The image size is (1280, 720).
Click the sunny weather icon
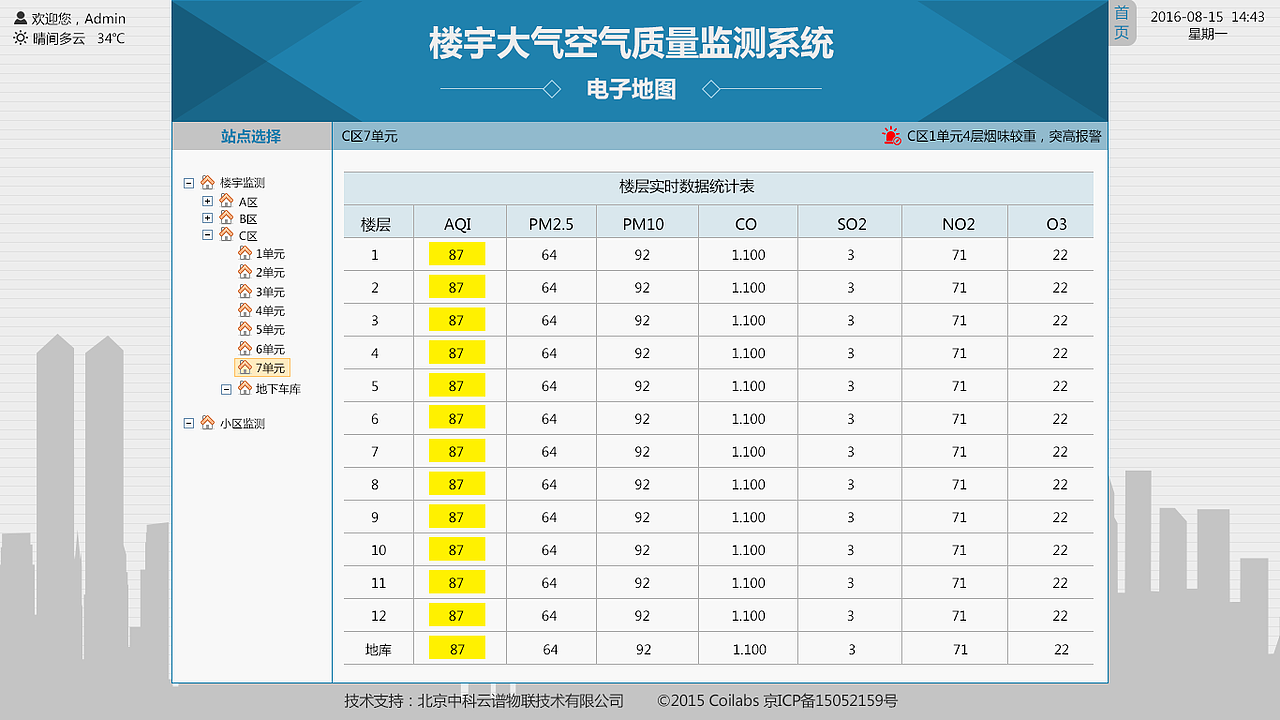pyautogui.click(x=20, y=38)
